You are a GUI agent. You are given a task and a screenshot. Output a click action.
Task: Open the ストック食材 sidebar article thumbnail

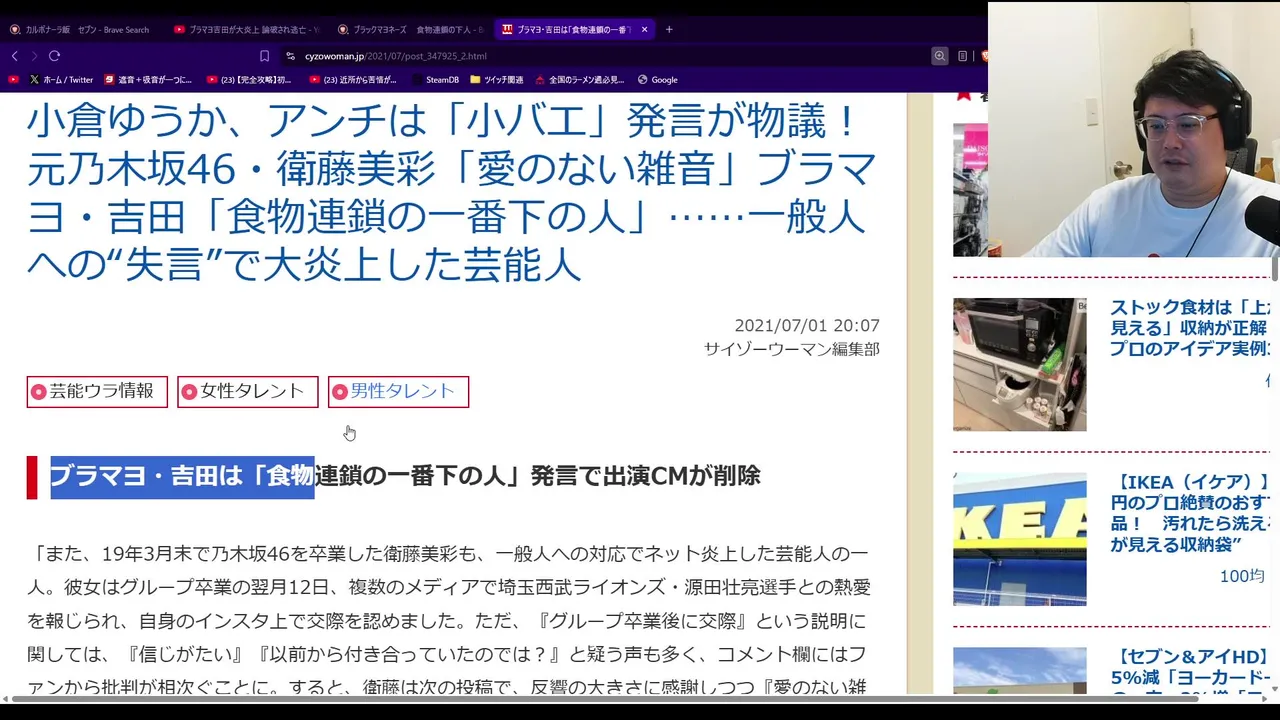(1019, 364)
